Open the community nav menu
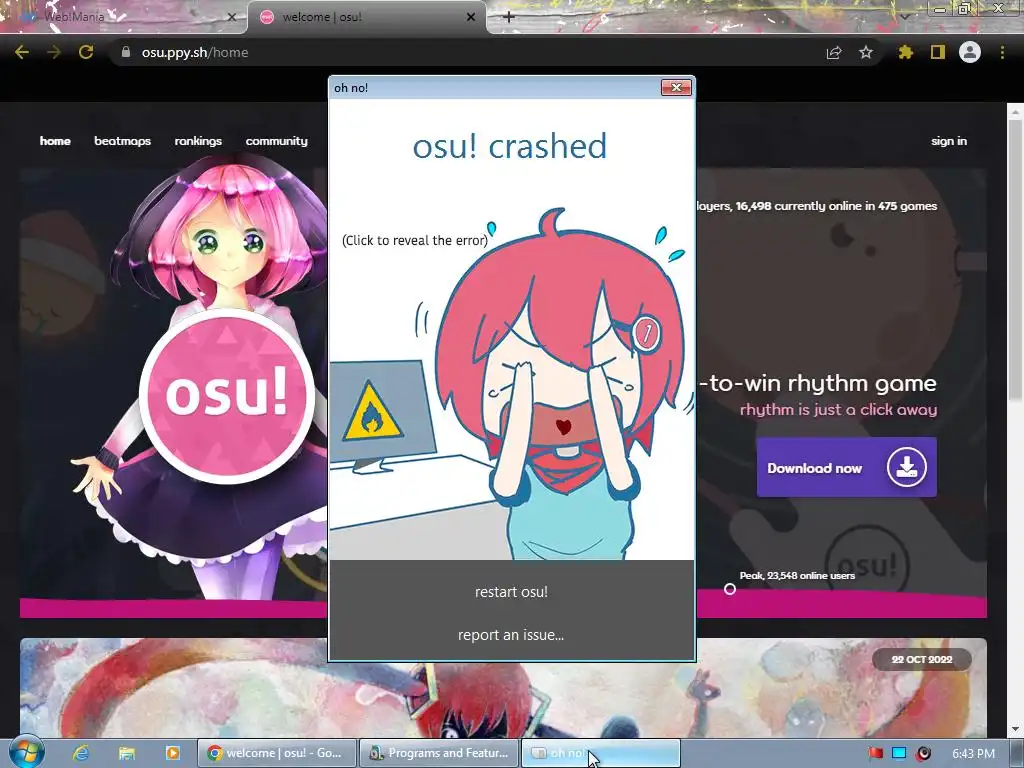 coord(276,141)
